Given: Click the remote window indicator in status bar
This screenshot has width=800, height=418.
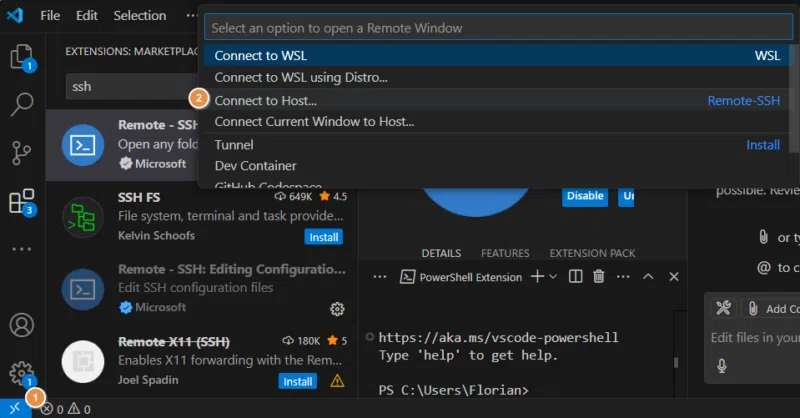Looking at the screenshot, I should tap(14, 409).
